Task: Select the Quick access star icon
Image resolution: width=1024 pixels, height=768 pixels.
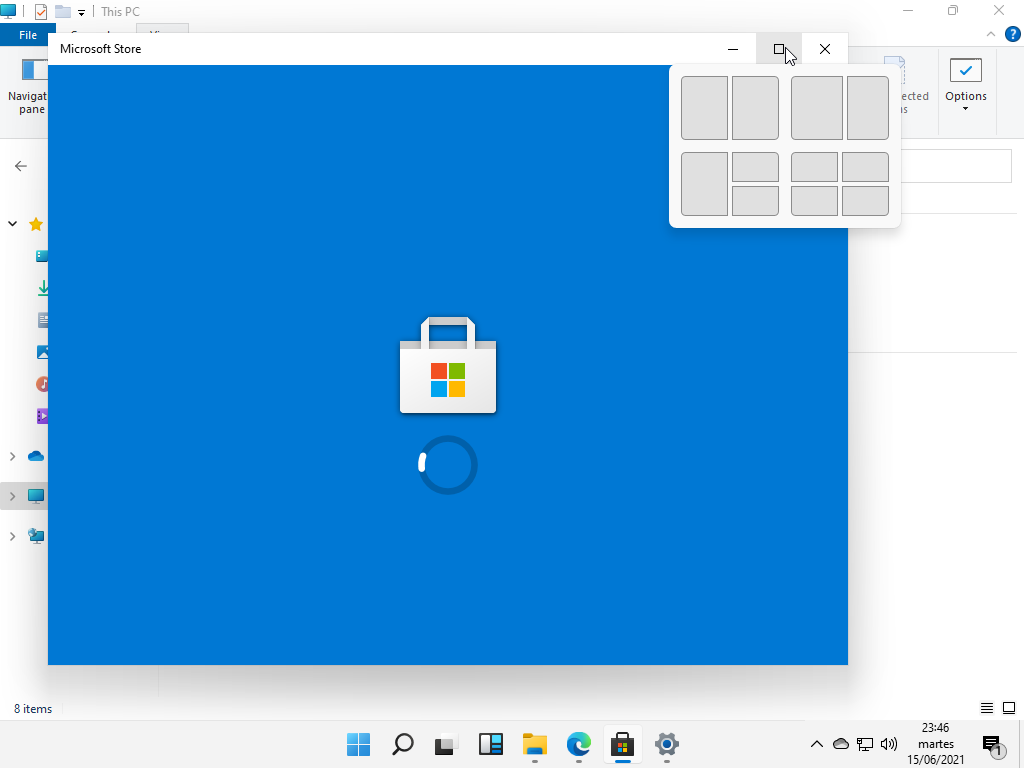Action: click(36, 225)
